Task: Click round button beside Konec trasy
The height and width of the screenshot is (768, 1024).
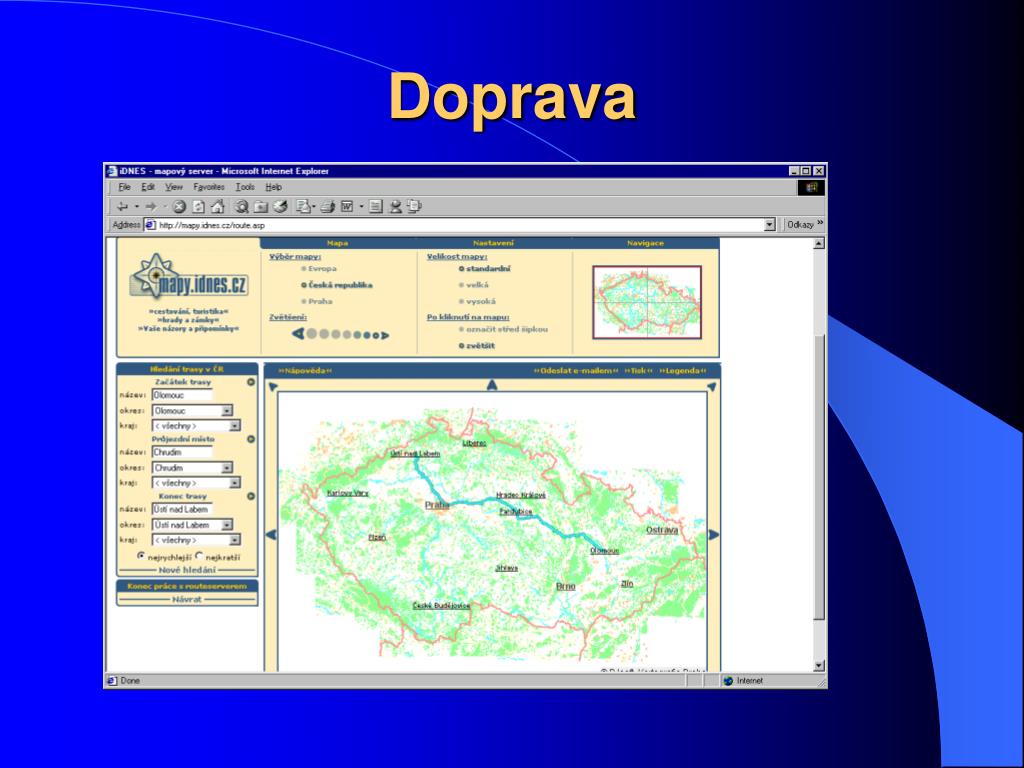Action: click(251, 496)
